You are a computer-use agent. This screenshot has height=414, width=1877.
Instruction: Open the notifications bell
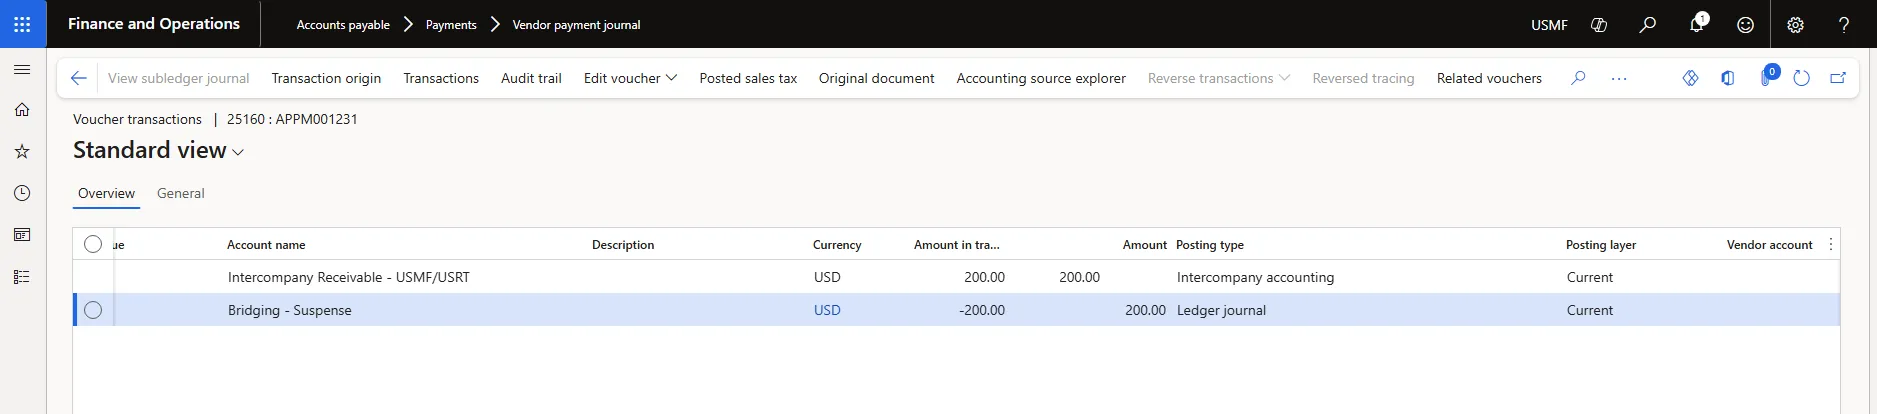[1697, 24]
